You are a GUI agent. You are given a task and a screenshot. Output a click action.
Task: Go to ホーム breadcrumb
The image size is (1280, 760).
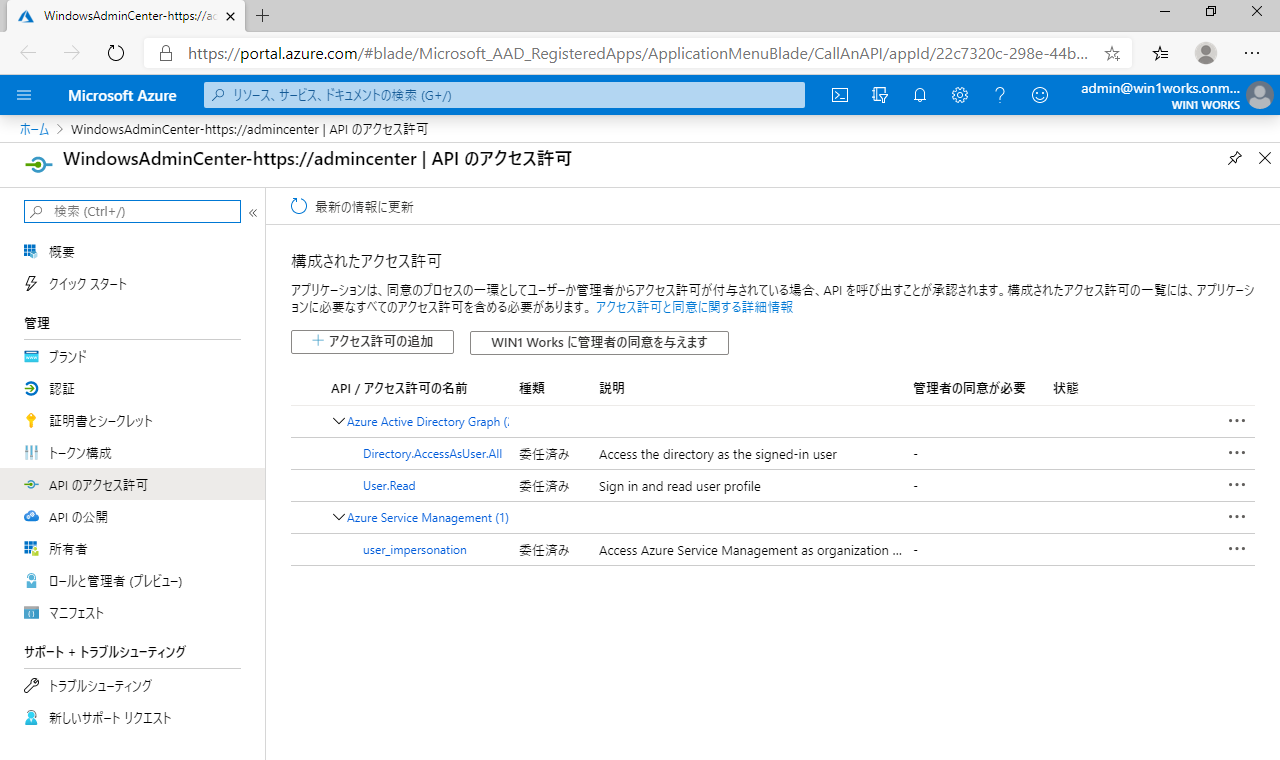coord(35,129)
